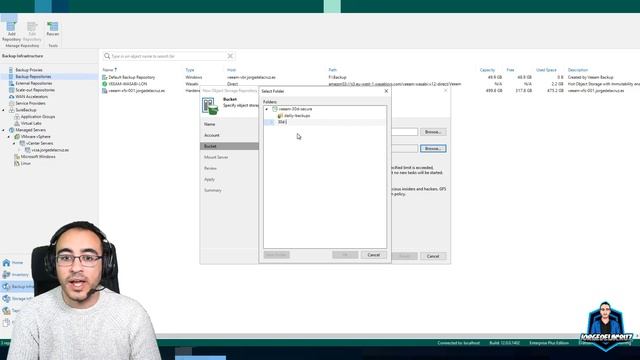Click the Linux node icon
640x360 pixels.
click(x=17, y=163)
